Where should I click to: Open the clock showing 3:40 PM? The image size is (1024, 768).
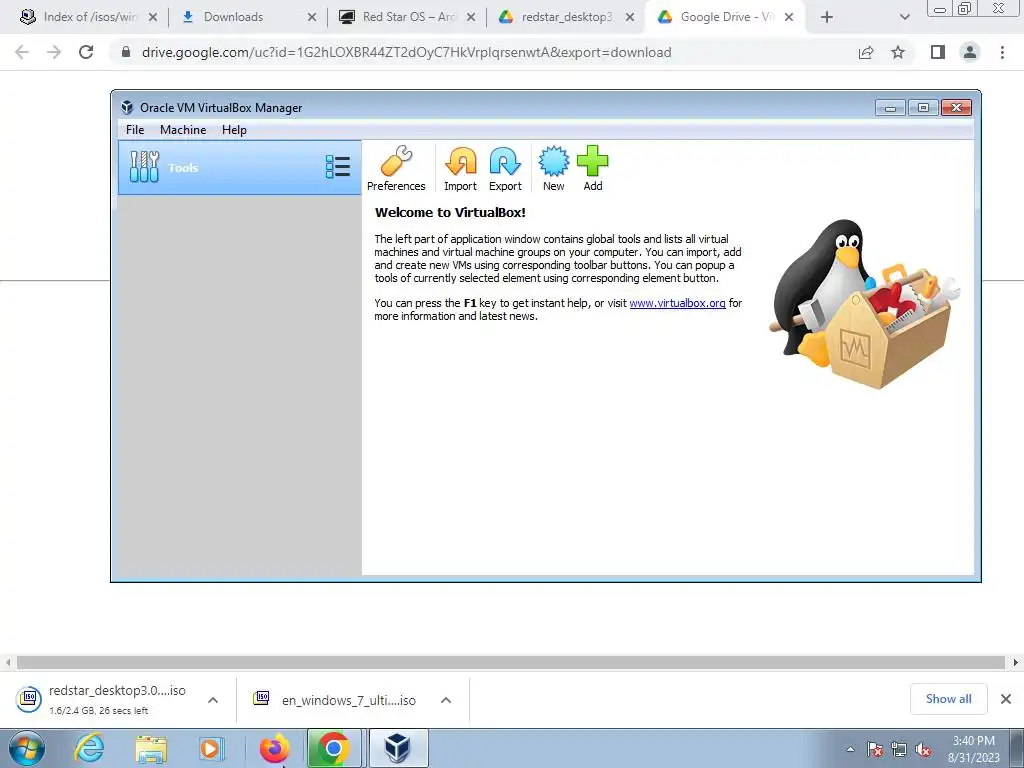point(974,749)
